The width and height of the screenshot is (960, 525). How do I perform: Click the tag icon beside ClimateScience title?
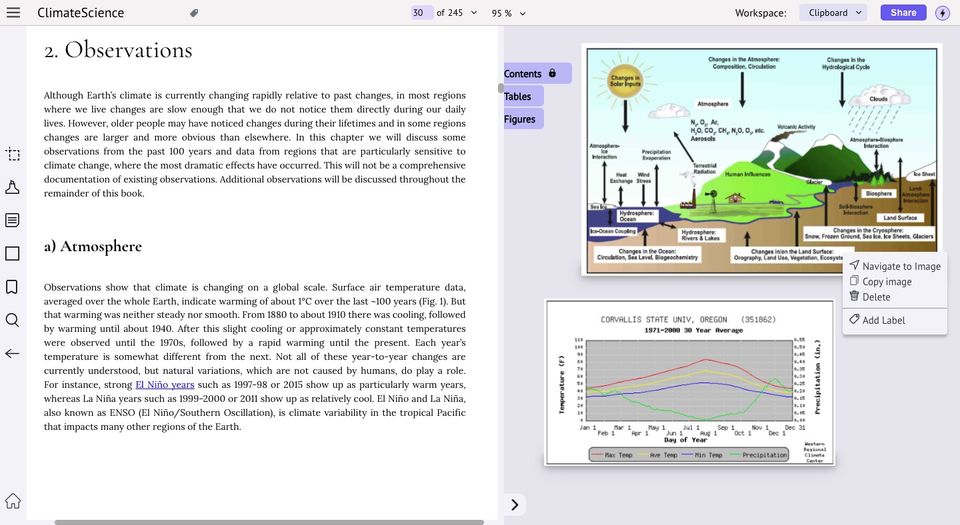[x=194, y=13]
